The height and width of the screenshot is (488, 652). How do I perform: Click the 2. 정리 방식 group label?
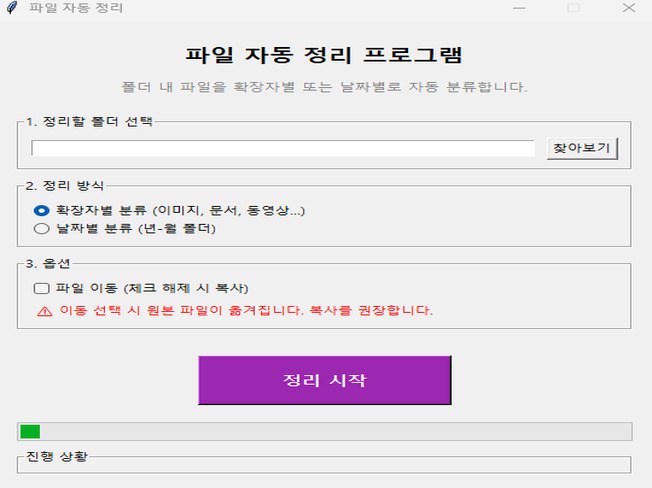64,185
